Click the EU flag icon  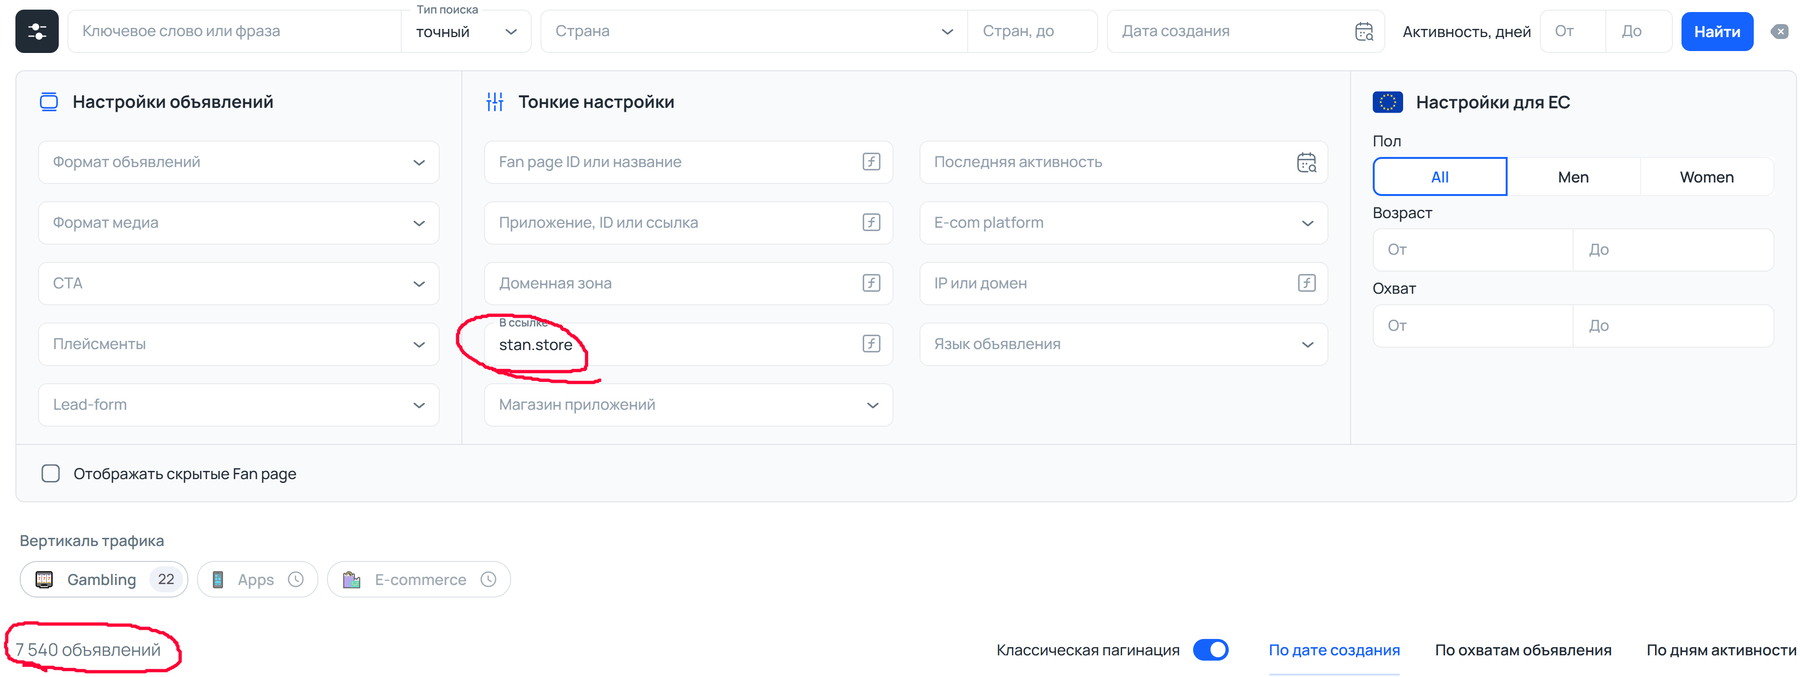point(1388,102)
